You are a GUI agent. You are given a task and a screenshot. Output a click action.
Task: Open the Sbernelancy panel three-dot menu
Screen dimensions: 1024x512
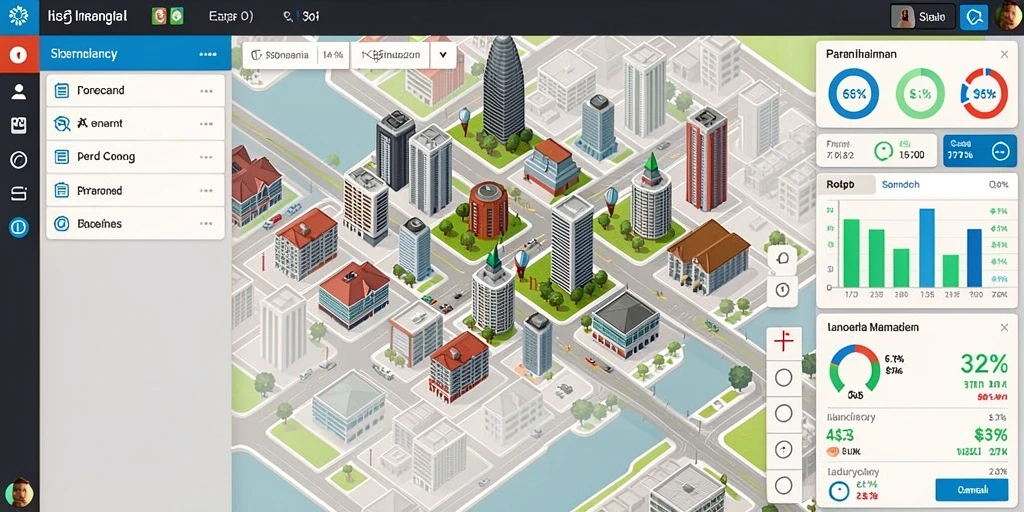208,54
